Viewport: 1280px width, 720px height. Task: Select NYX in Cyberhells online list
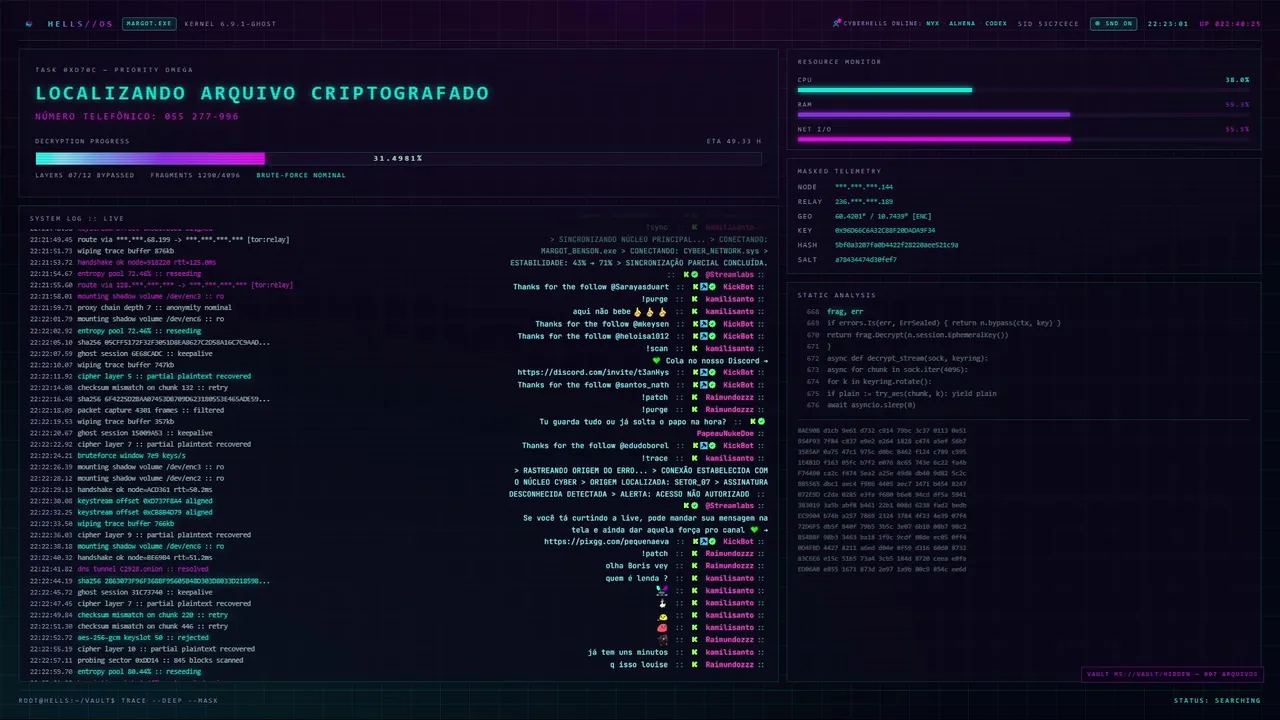[933, 23]
